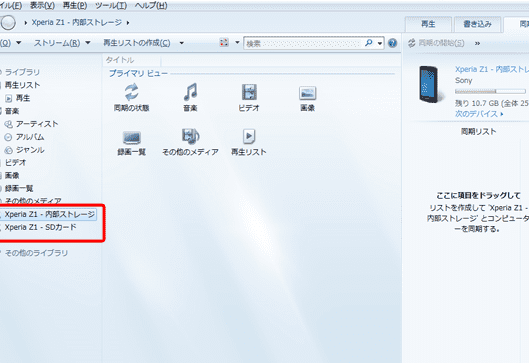529x363 pixels.
Task: Open the ビデオ film icon in primary view
Action: 249,92
